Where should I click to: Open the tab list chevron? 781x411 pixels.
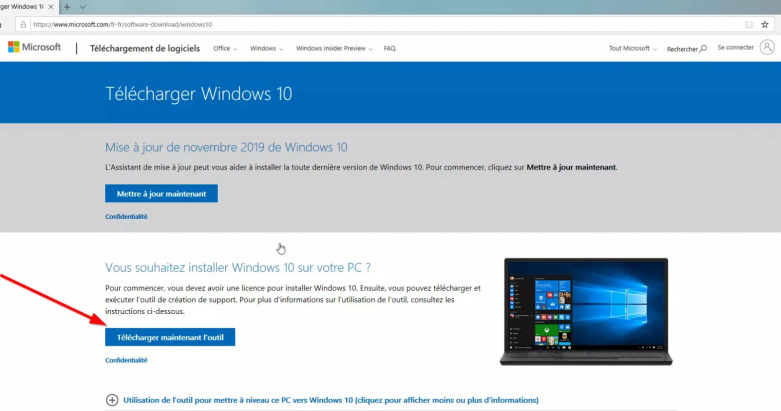(83, 7)
